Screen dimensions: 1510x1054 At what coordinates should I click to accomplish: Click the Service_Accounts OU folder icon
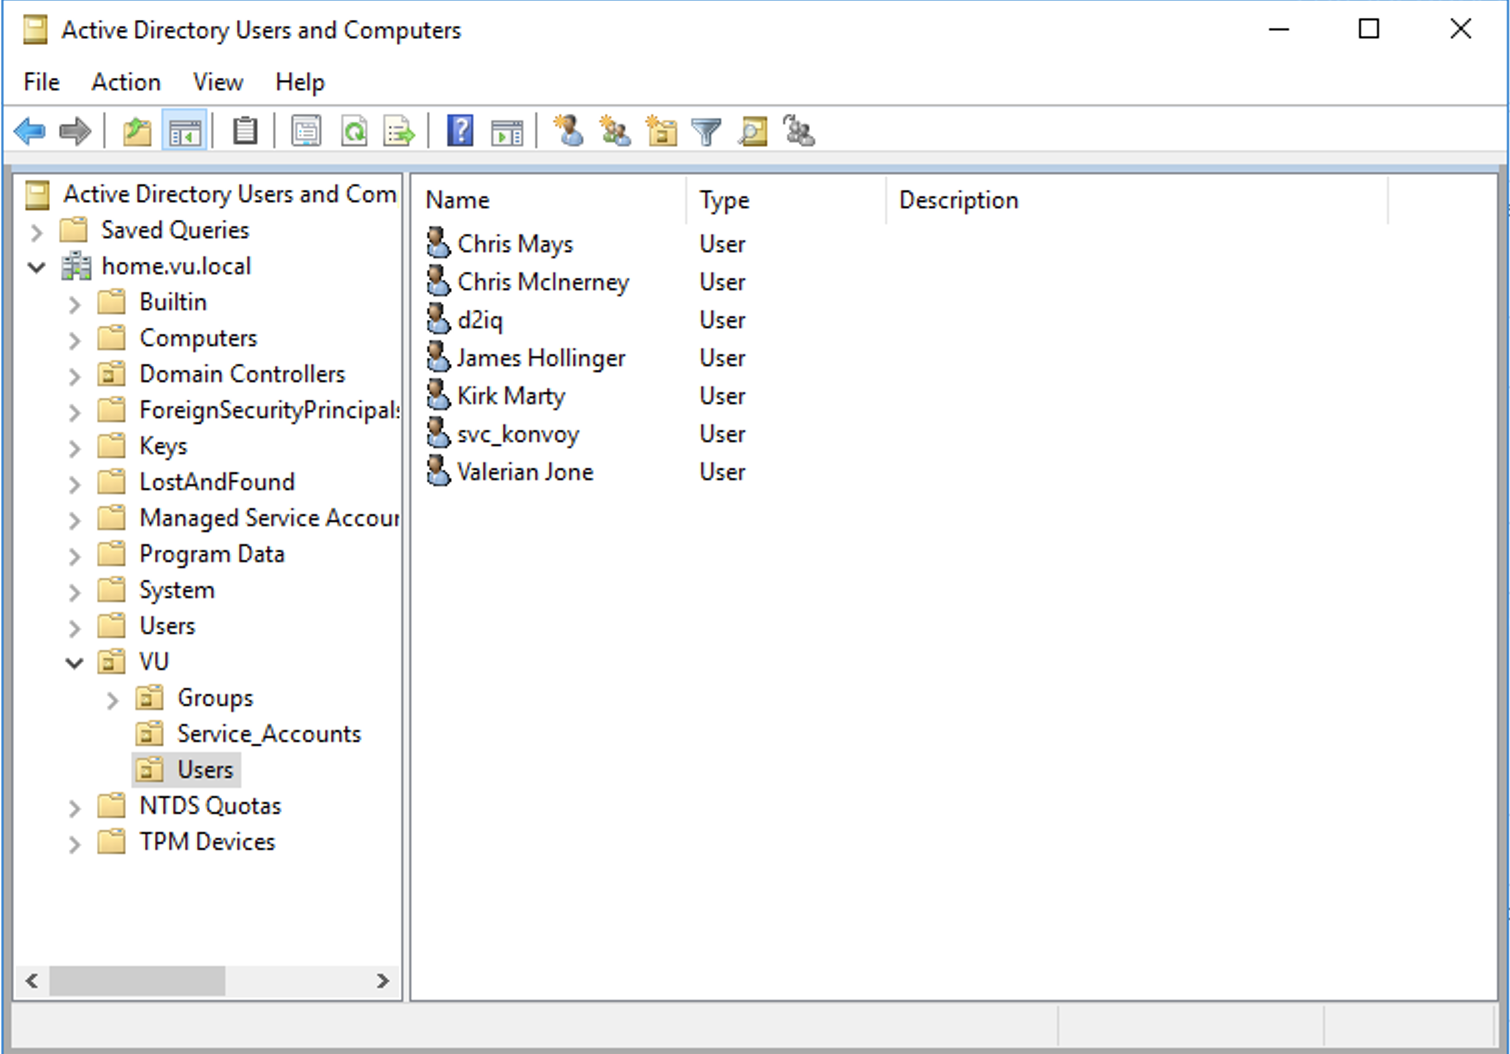point(149,734)
